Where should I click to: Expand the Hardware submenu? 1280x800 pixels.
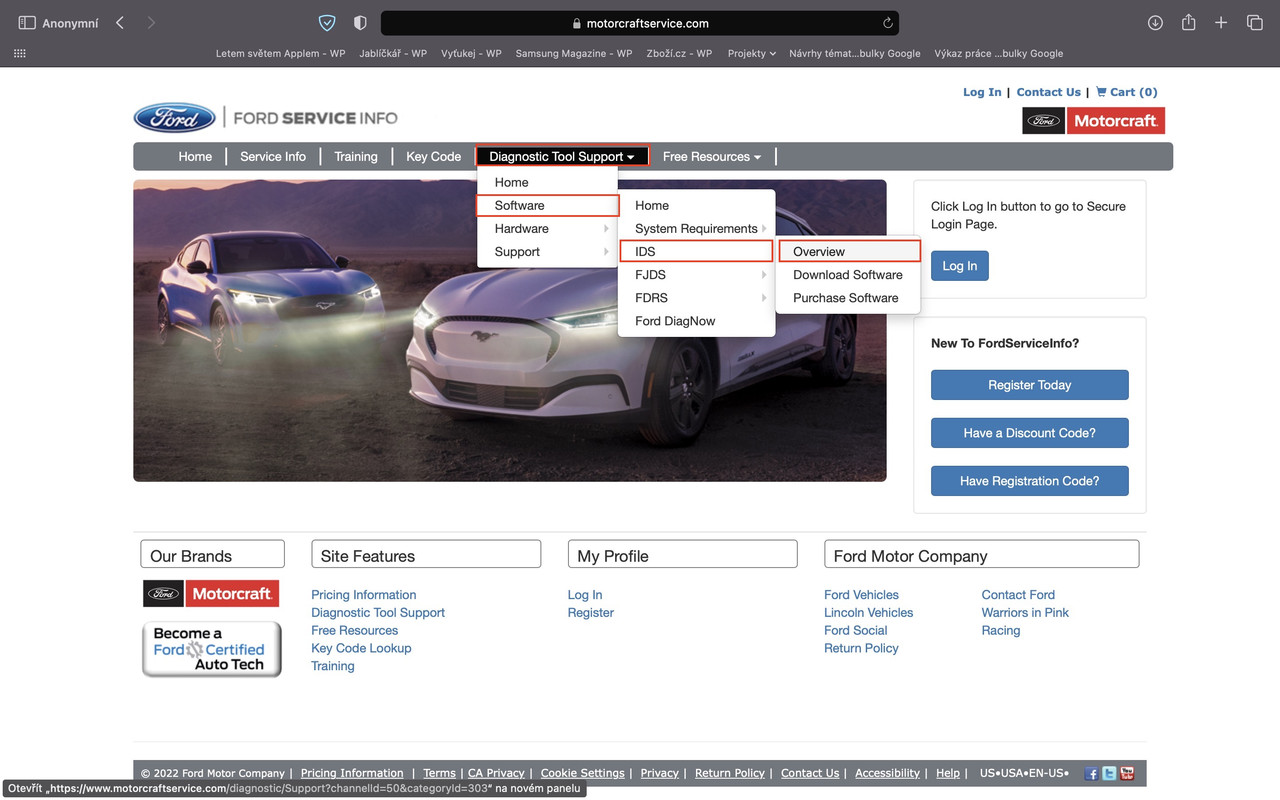pos(548,229)
